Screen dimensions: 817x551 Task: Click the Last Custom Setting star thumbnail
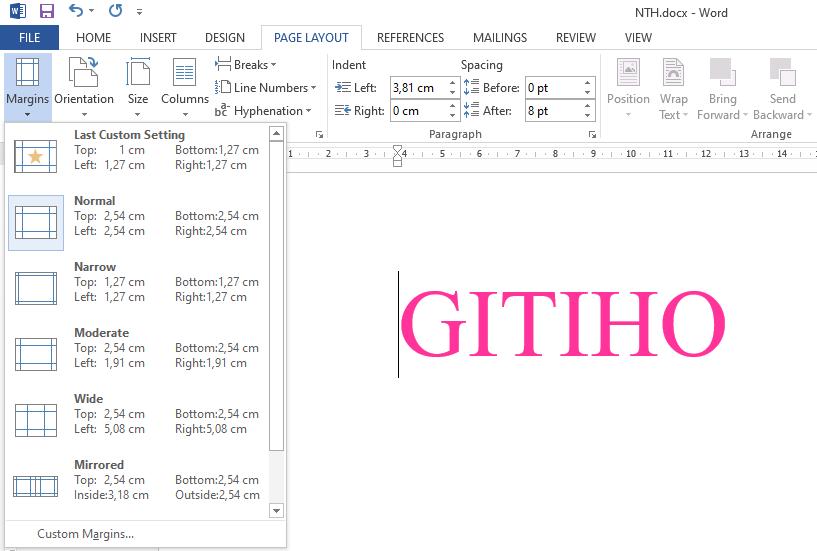[x=35, y=156]
